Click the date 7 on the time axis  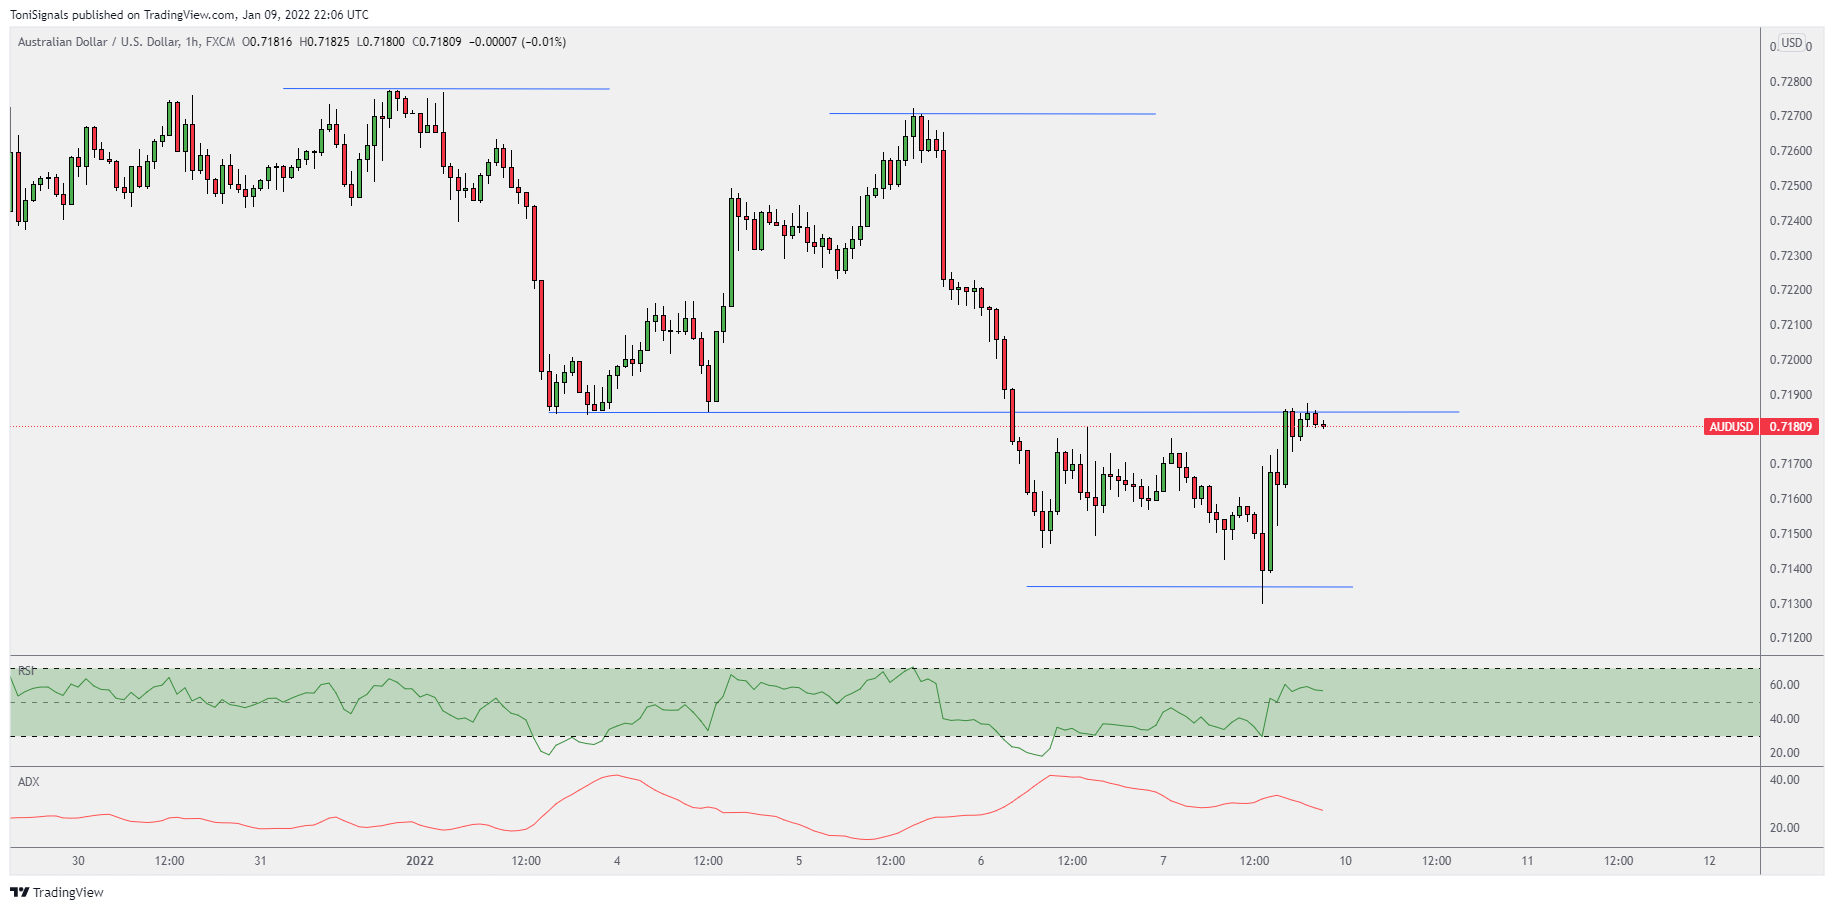[x=1163, y=861]
